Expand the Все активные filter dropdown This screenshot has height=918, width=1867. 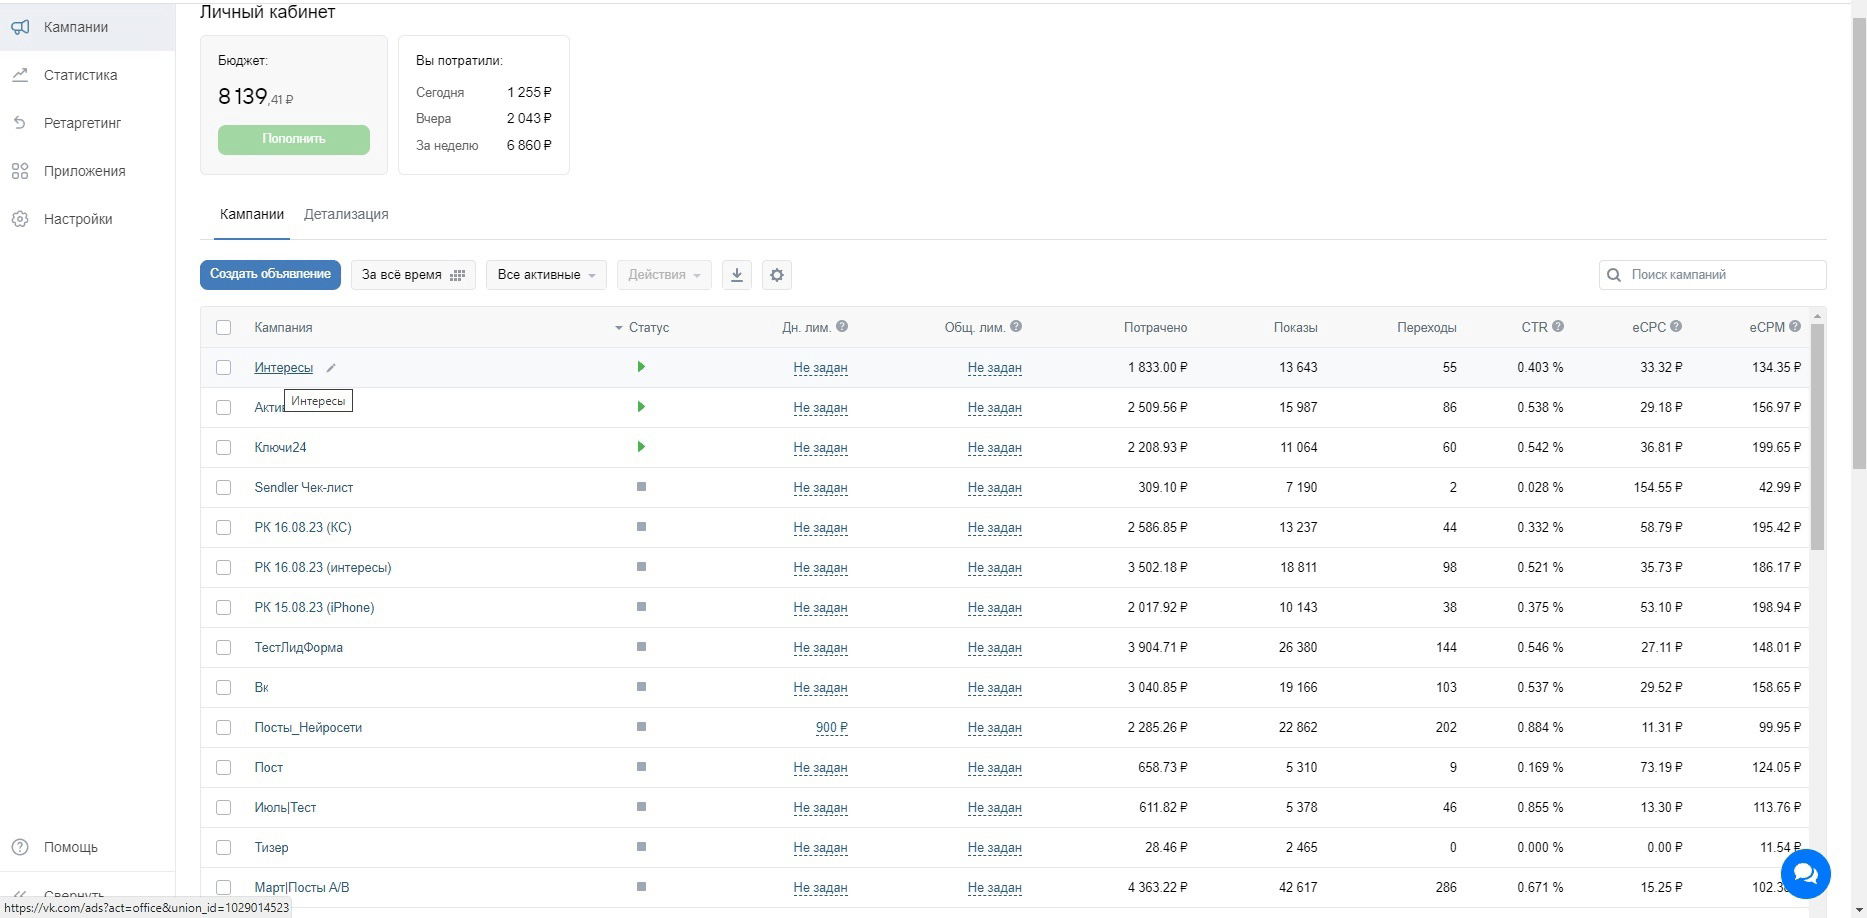pos(546,275)
